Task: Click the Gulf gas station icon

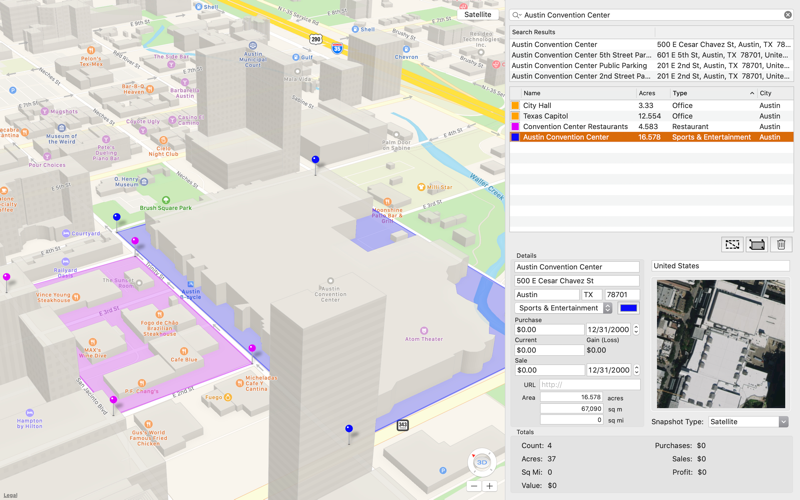Action: click(295, 57)
